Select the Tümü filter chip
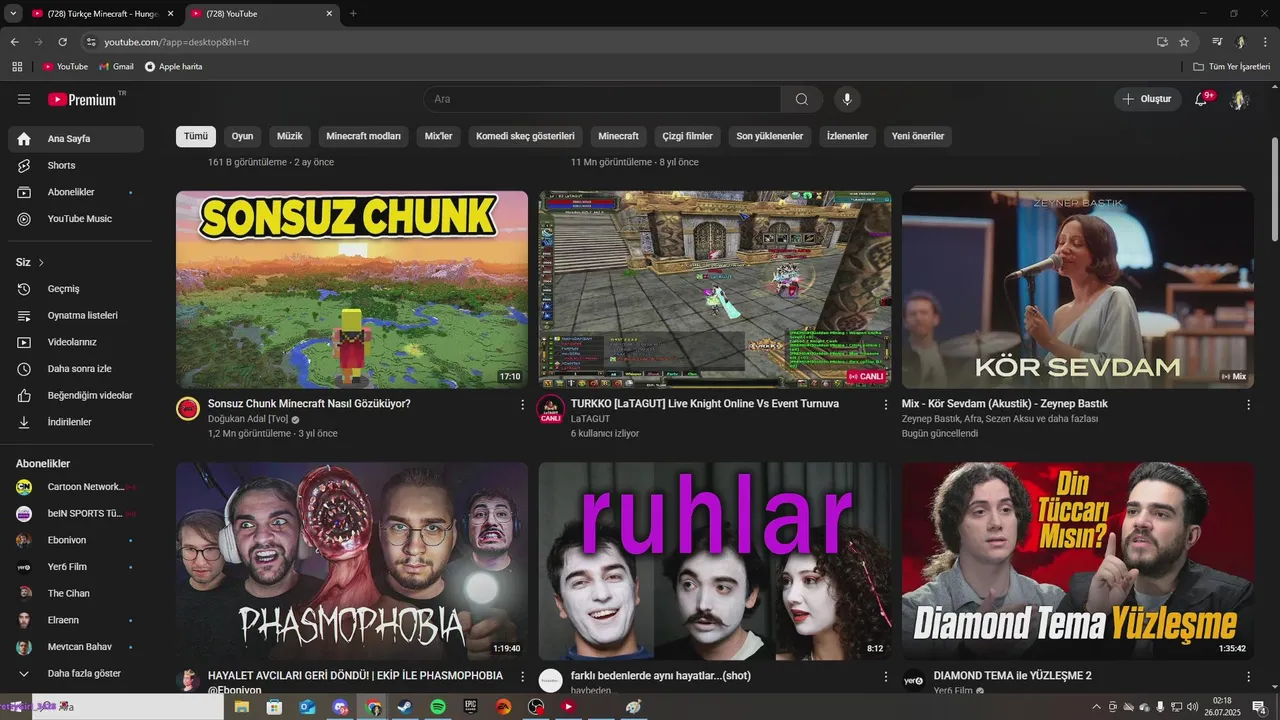Image resolution: width=1280 pixels, height=720 pixels. [196, 136]
